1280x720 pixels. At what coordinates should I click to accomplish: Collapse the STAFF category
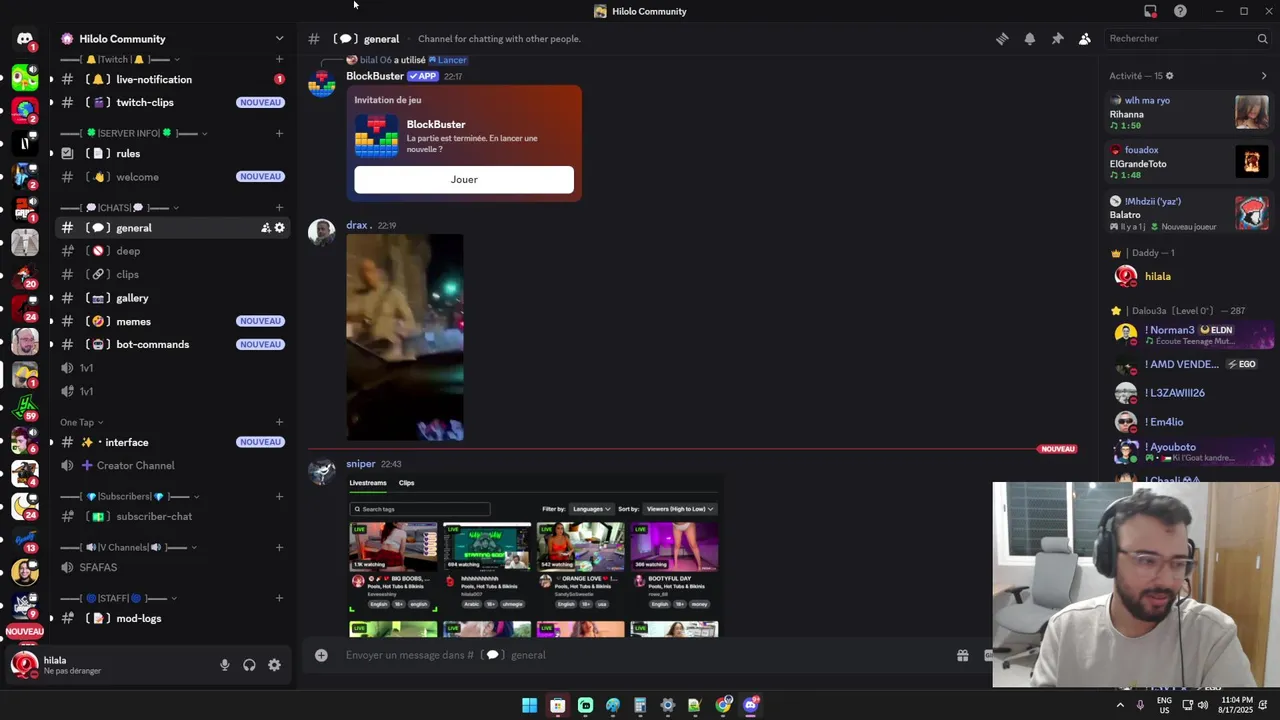tap(119, 599)
